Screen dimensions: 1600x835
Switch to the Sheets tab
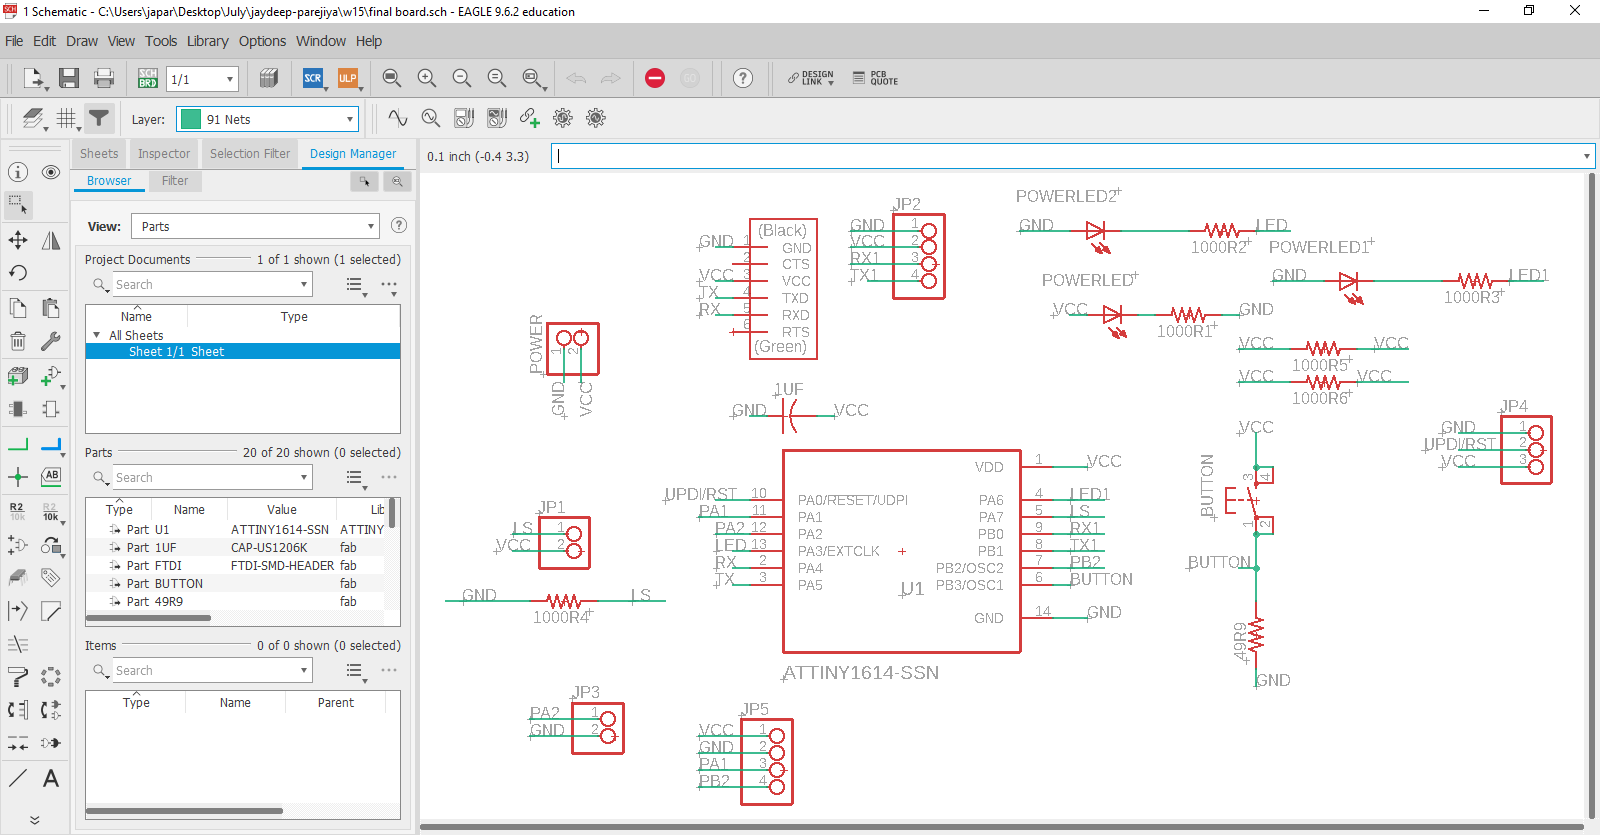point(99,154)
